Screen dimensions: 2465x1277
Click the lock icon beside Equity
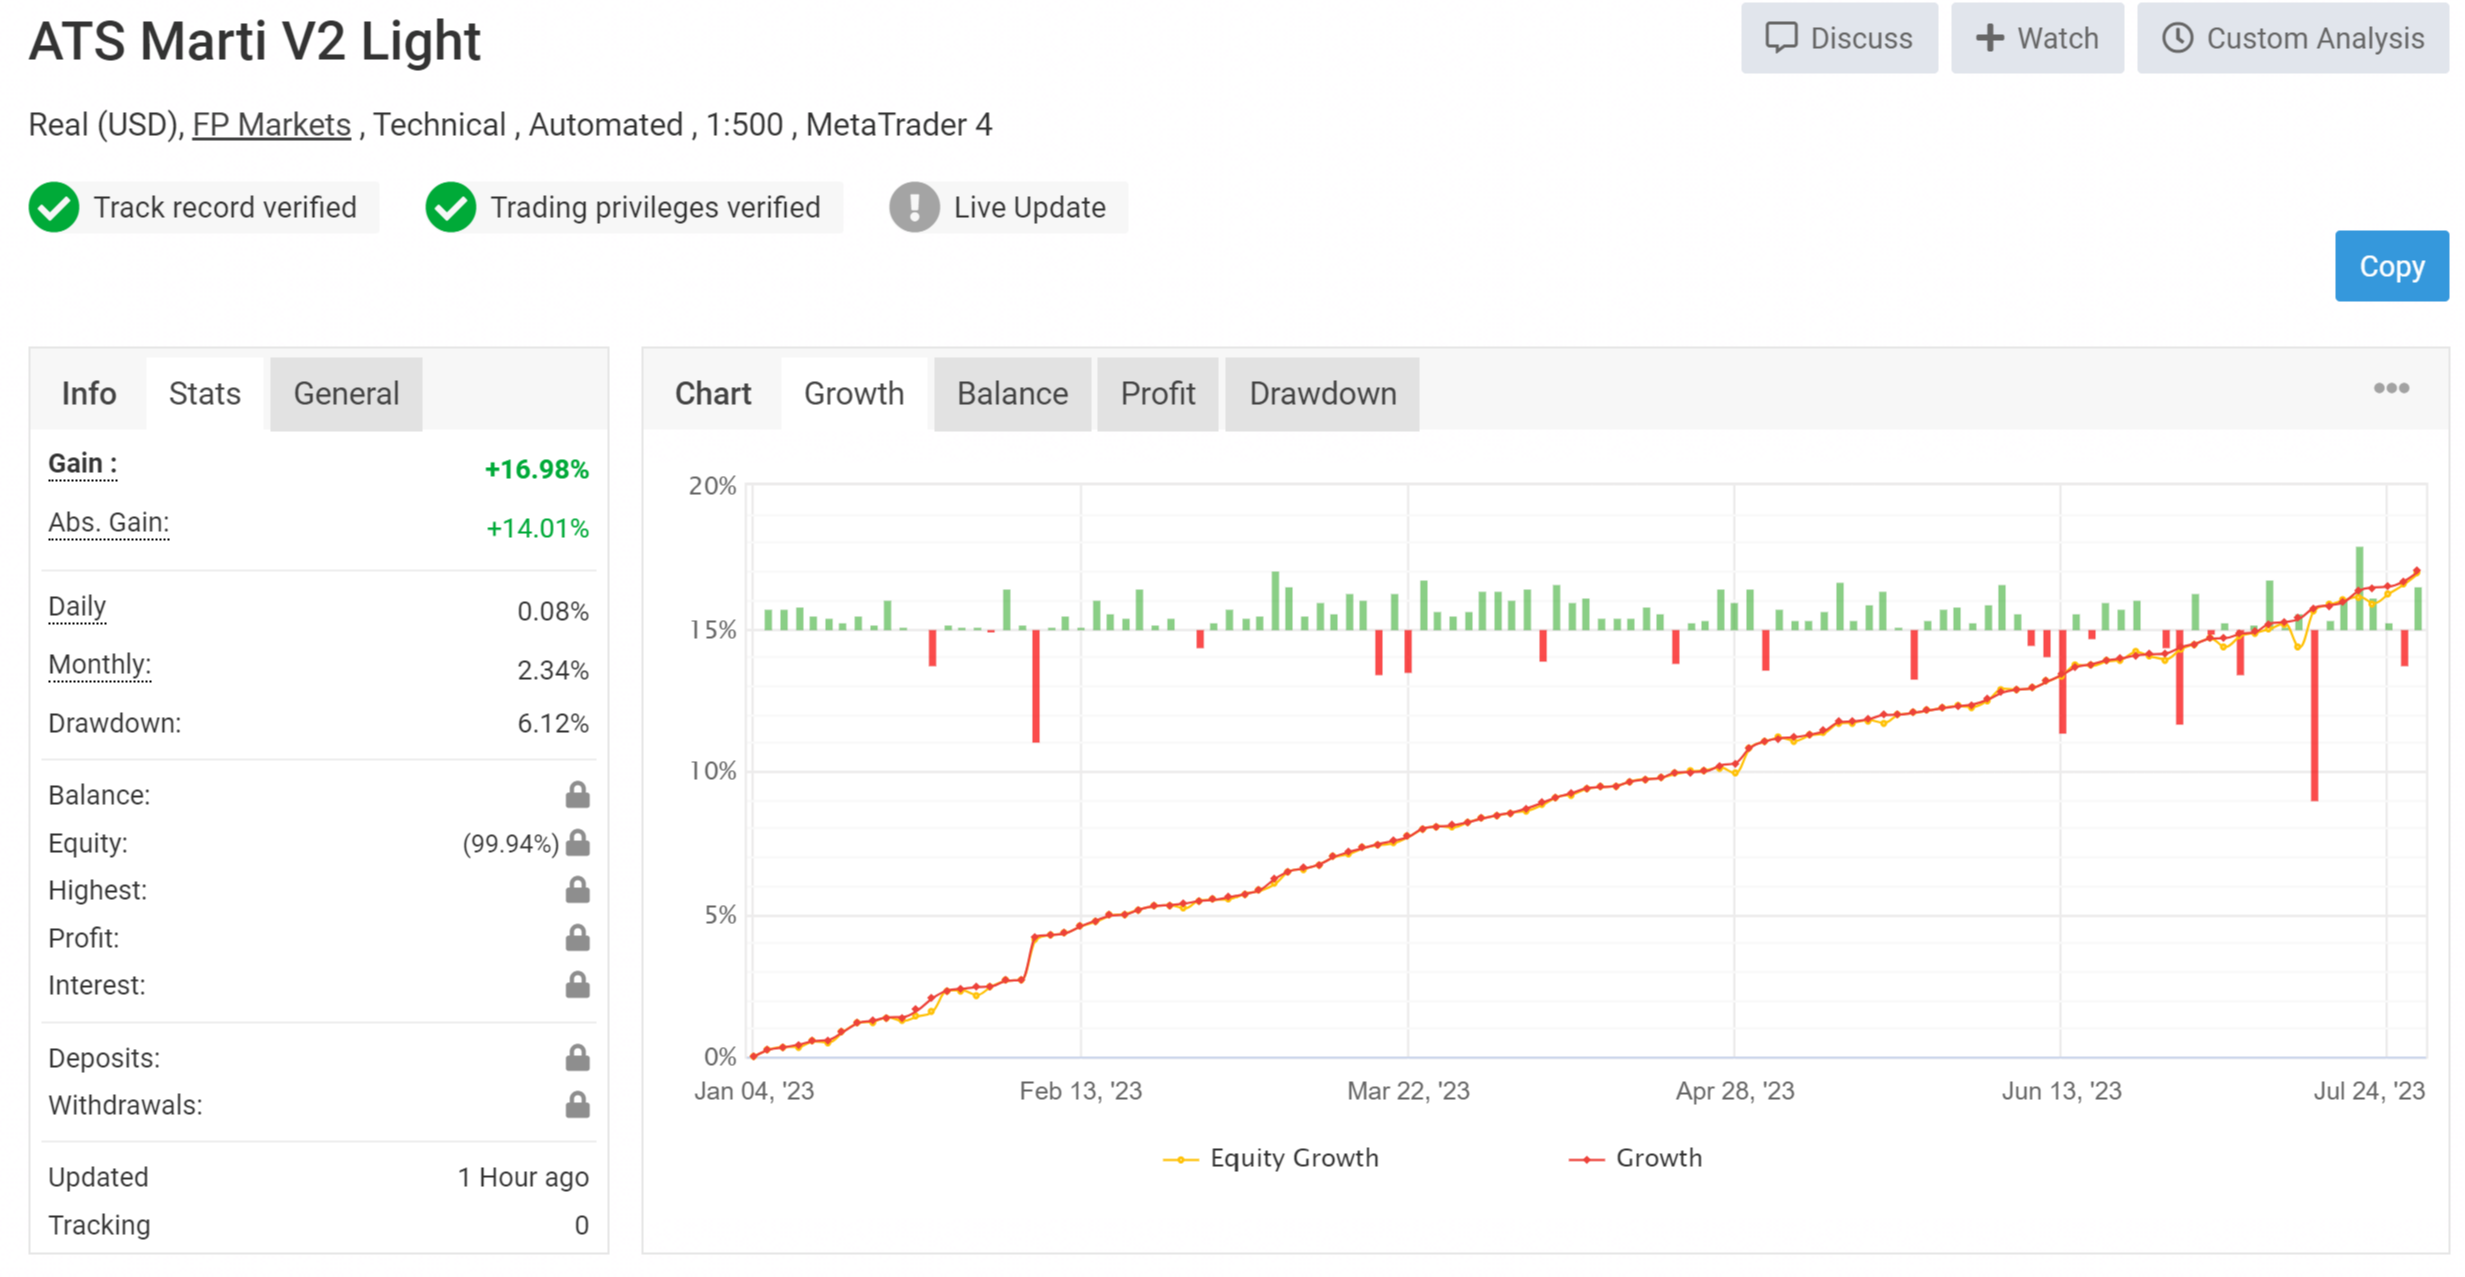[x=577, y=843]
